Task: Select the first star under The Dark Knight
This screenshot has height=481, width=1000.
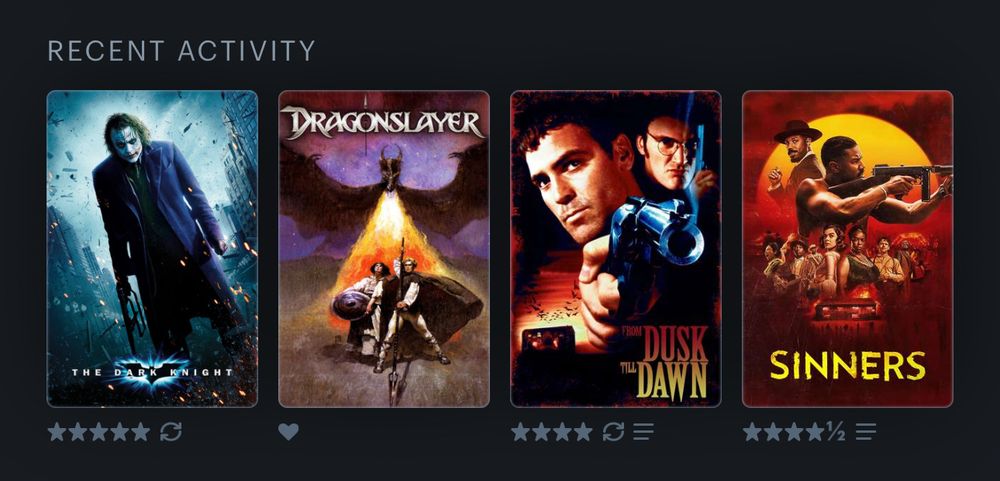Action: (57, 432)
